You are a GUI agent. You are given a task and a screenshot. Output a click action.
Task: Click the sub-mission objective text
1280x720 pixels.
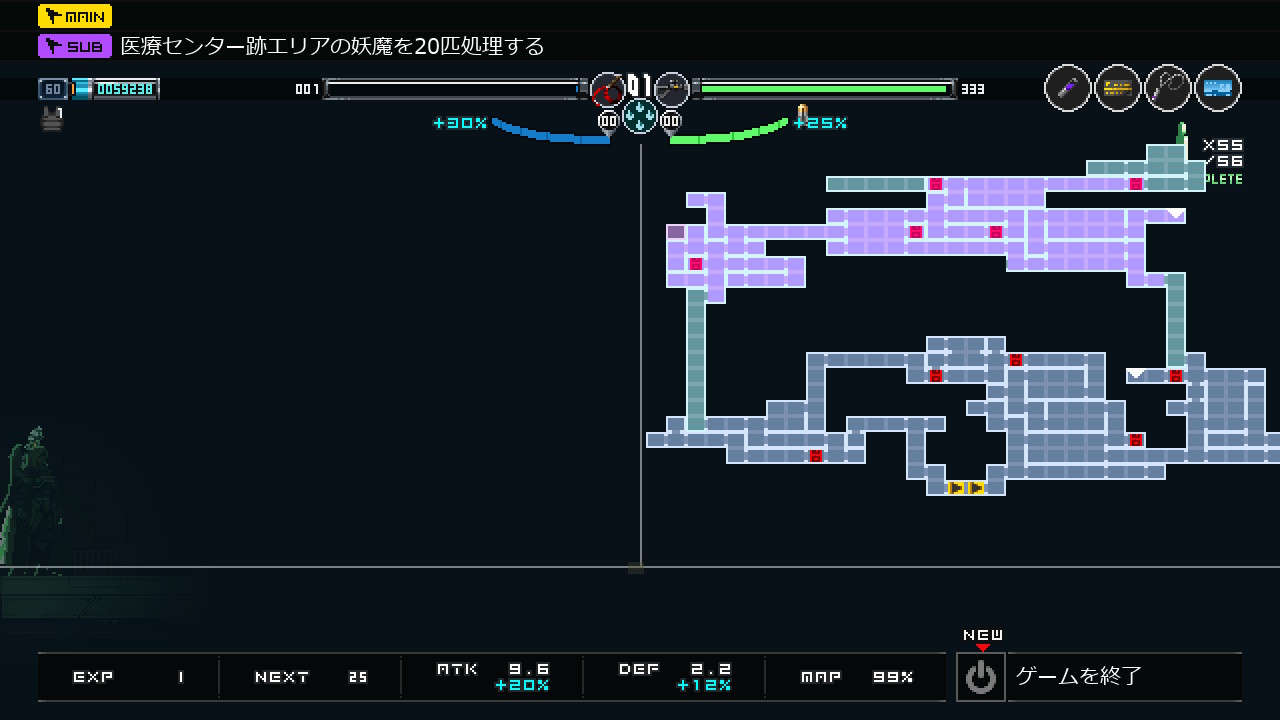pyautogui.click(x=332, y=46)
